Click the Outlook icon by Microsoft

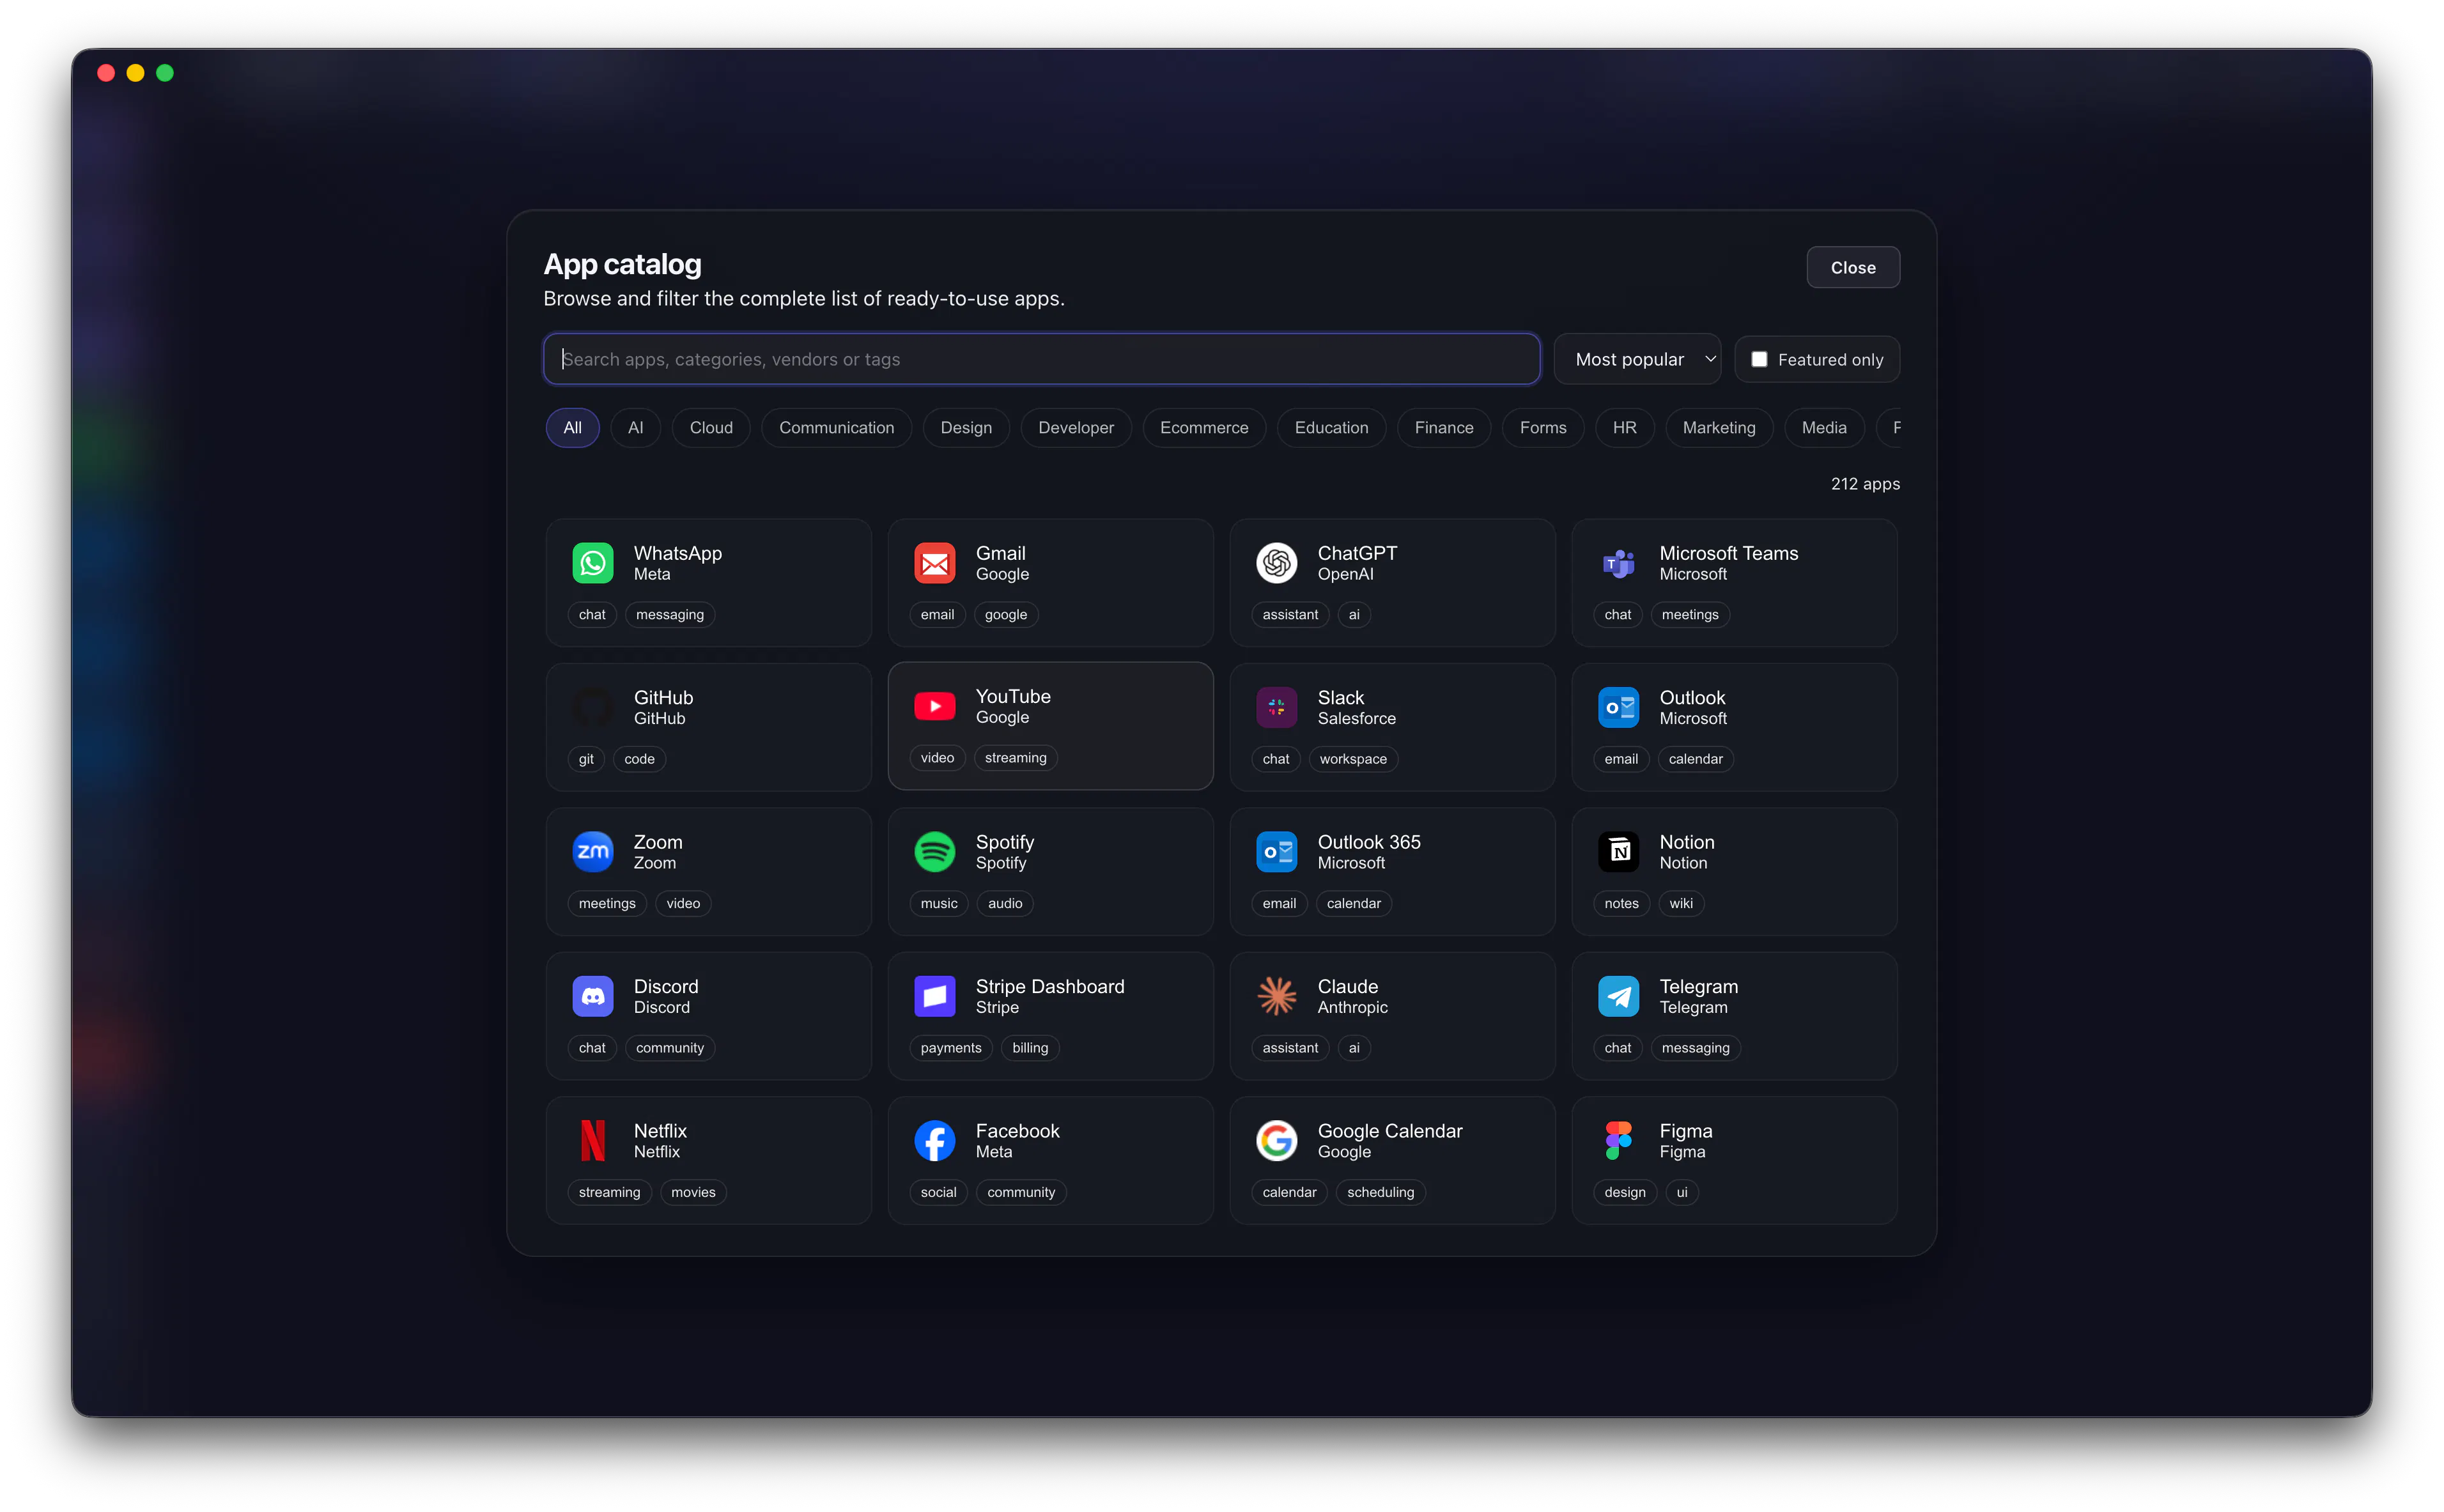[1618, 707]
